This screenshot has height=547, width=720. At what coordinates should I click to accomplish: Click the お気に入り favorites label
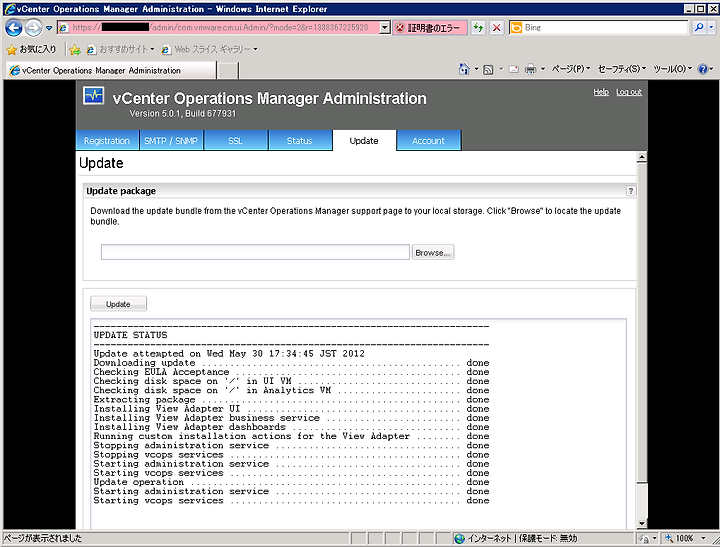coord(38,49)
